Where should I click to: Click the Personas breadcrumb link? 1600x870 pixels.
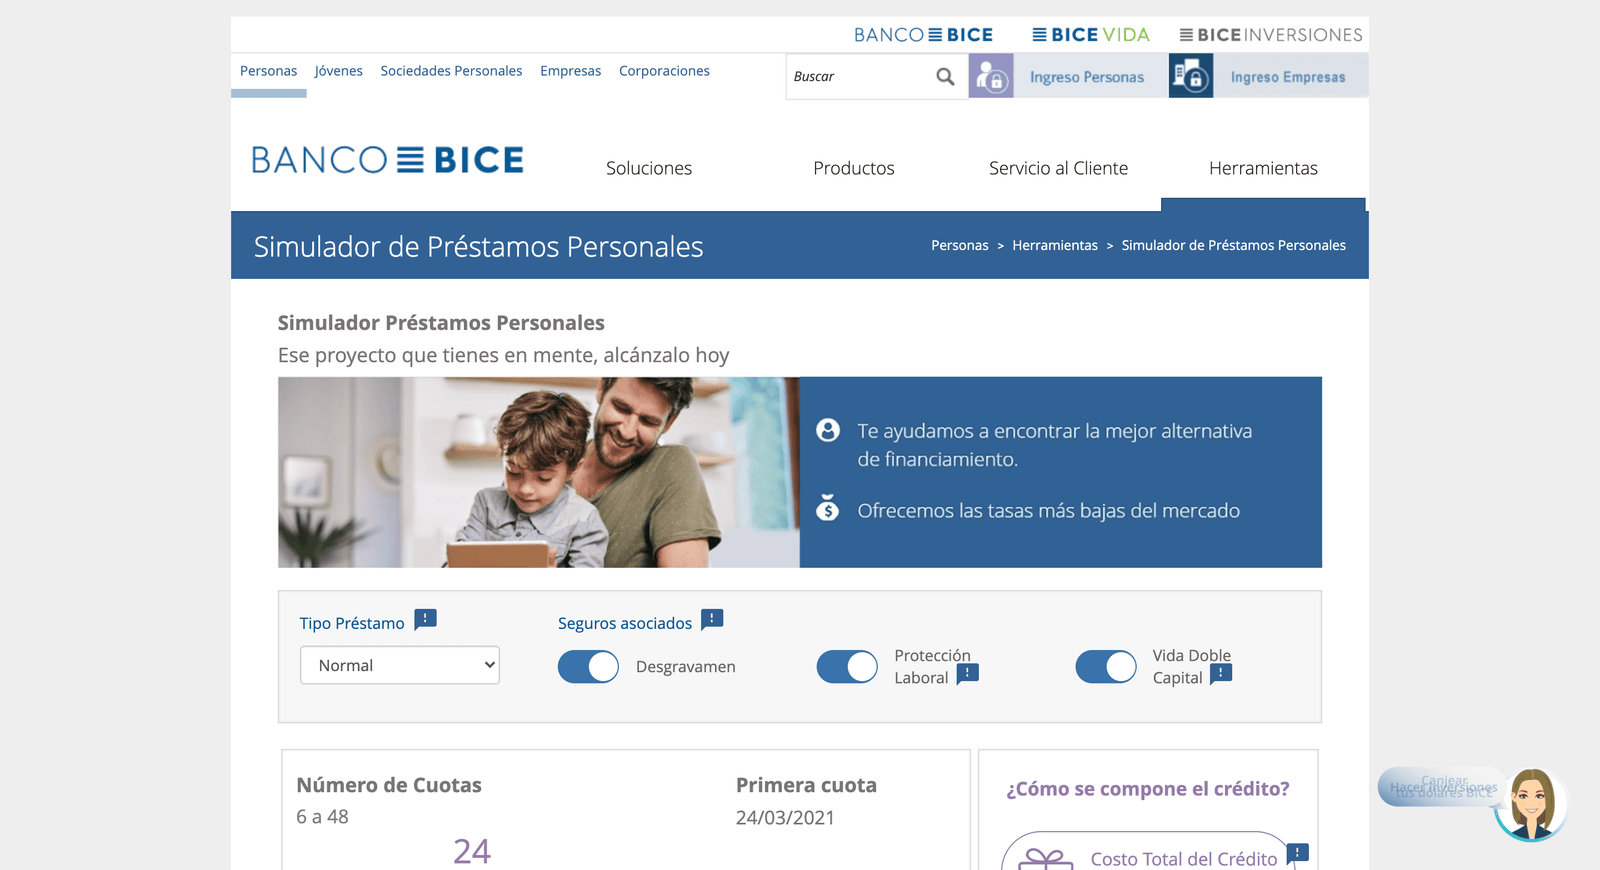coord(960,245)
